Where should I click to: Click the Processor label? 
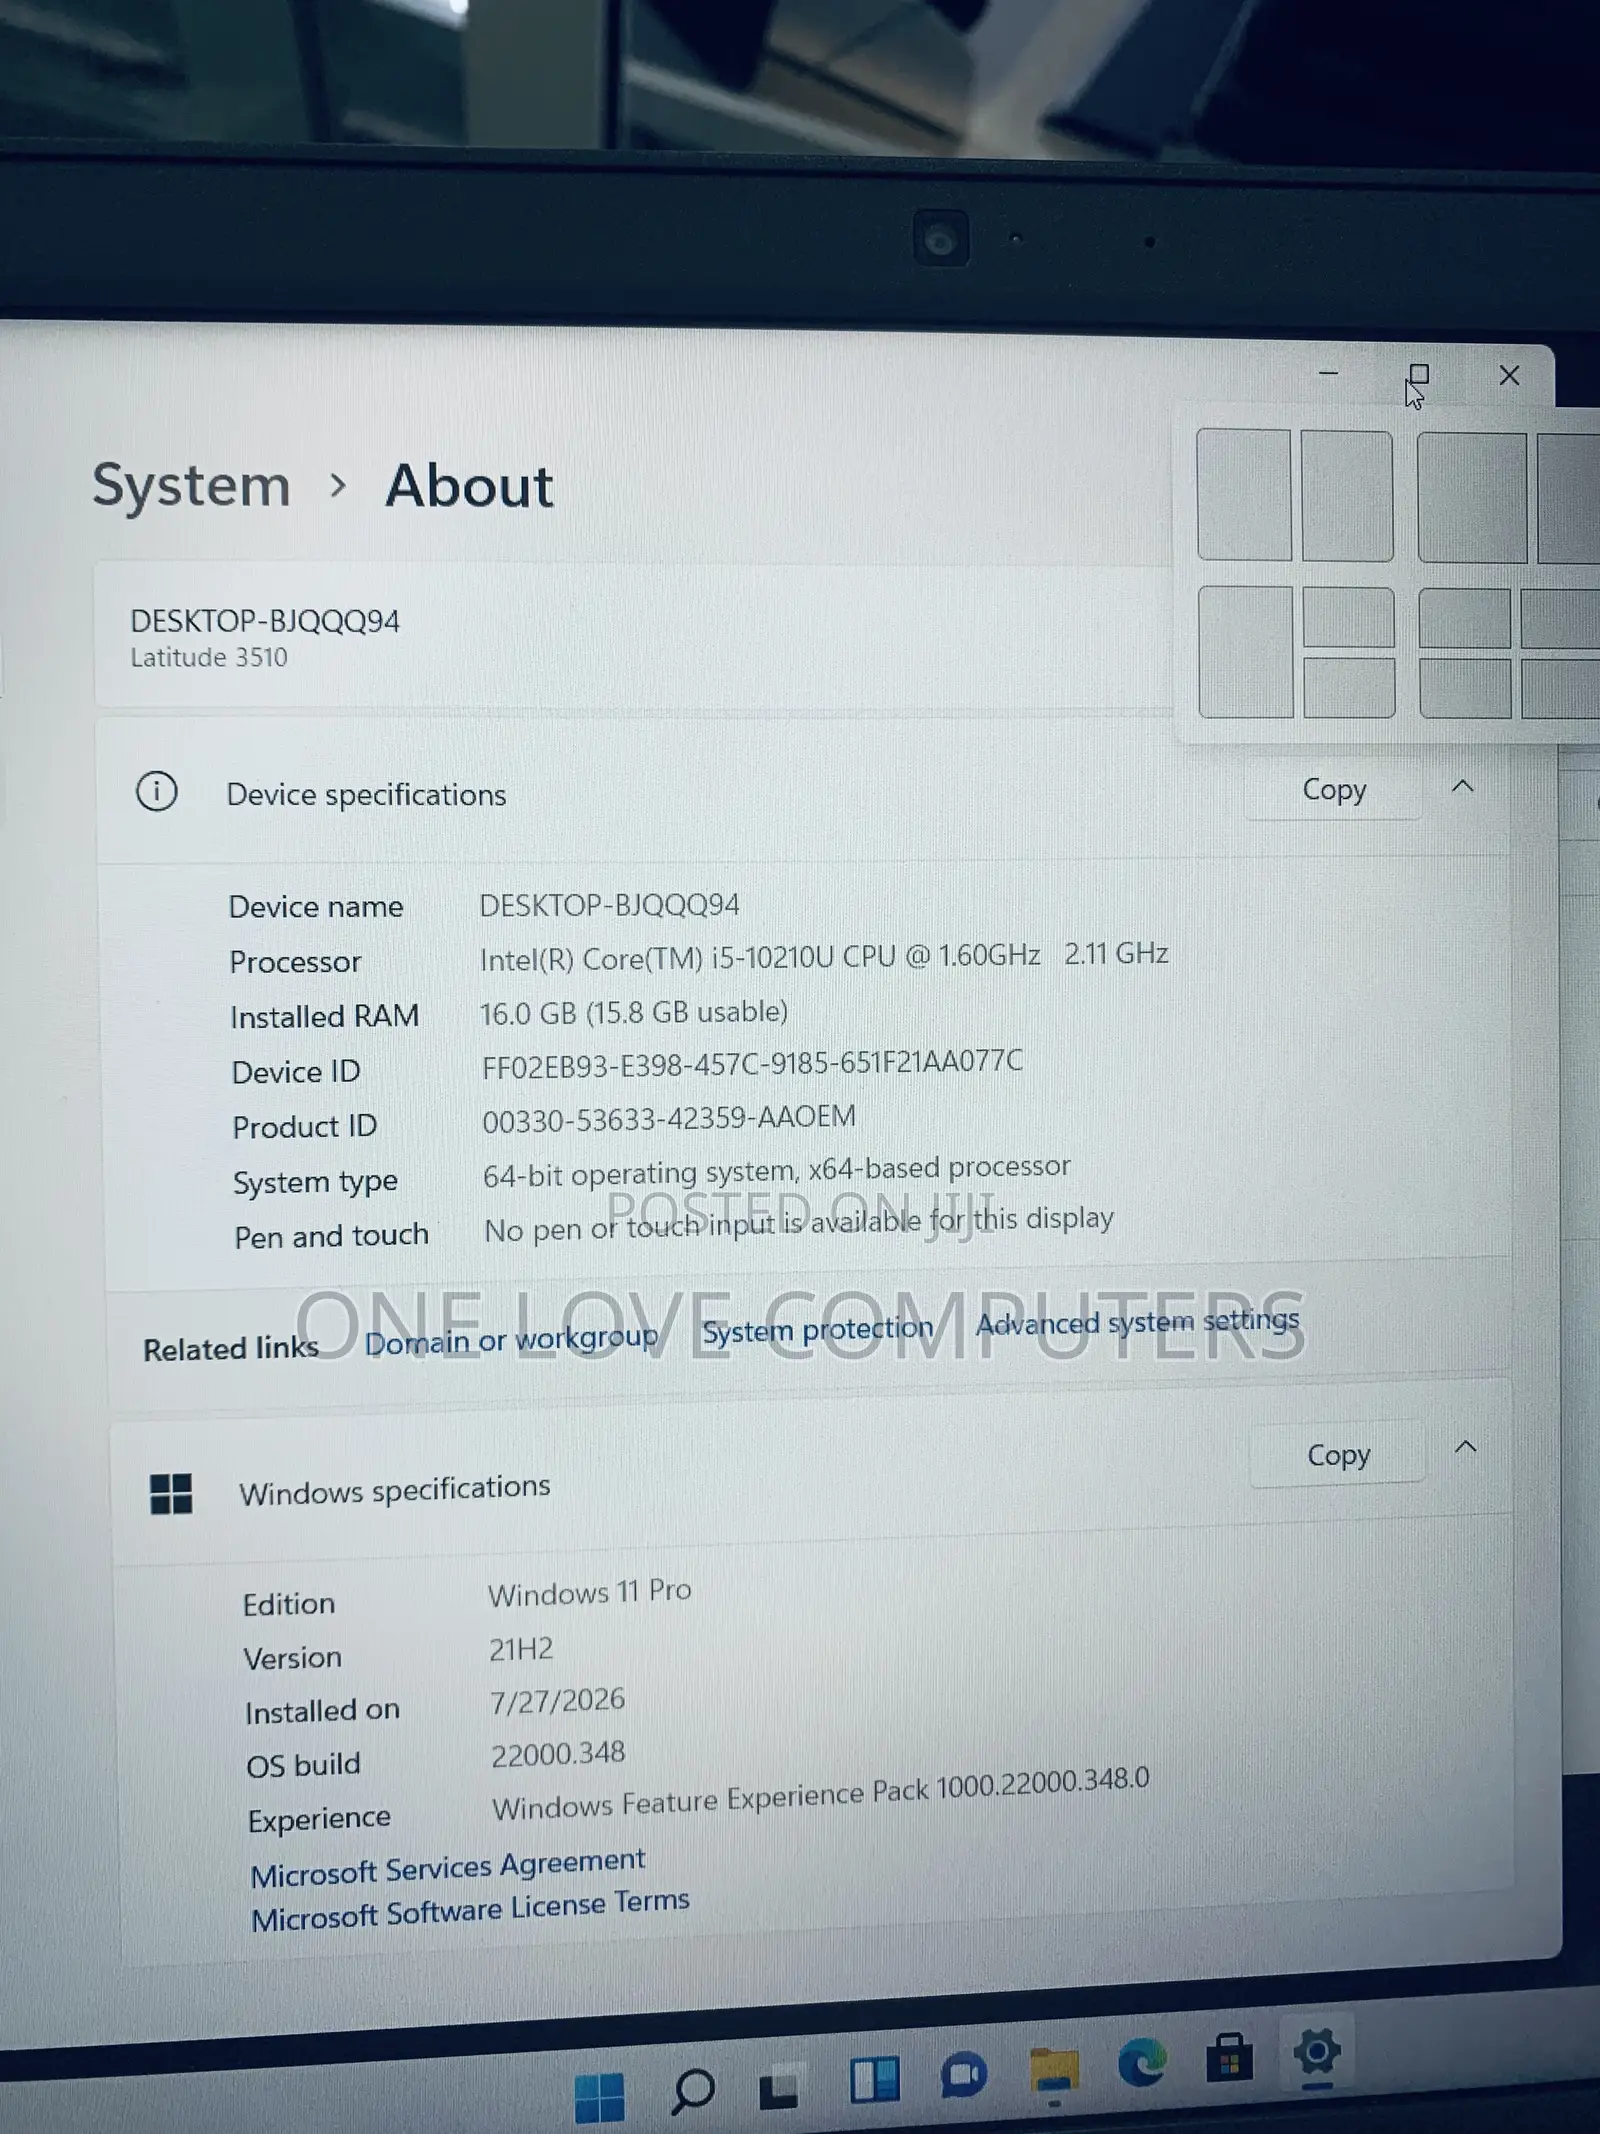[295, 962]
